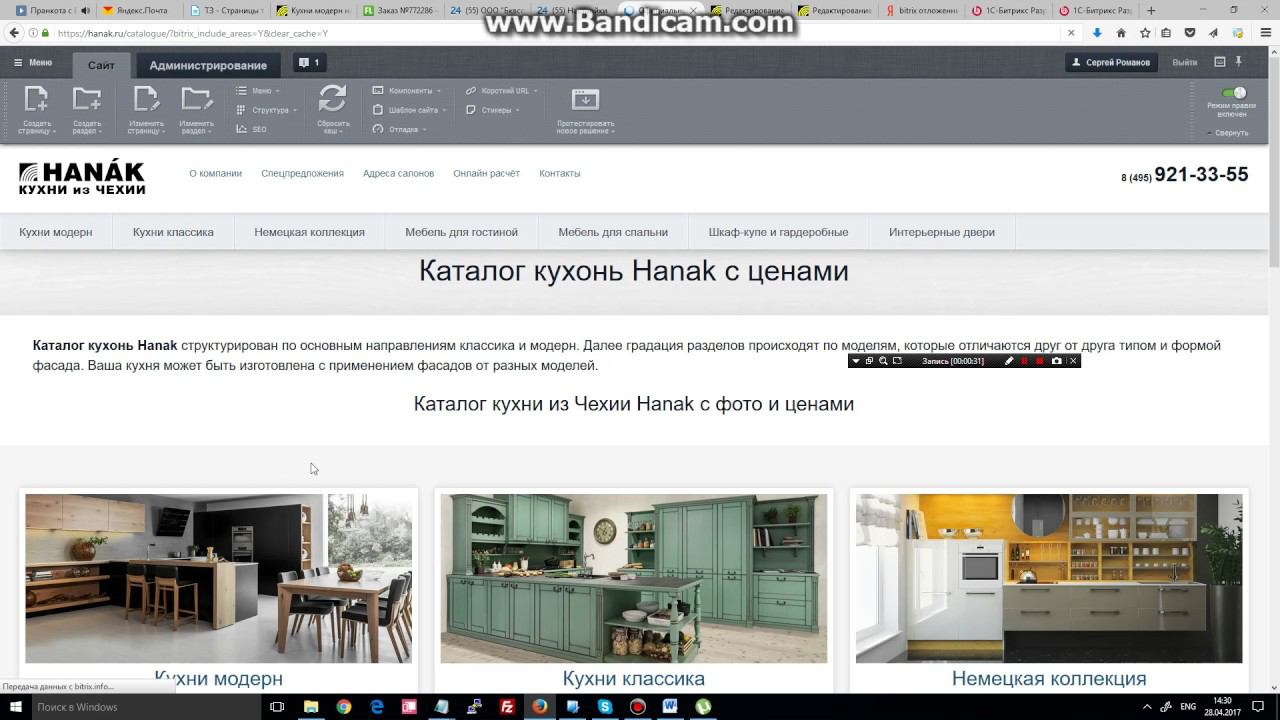Open the Мебель для гостиной menu item
This screenshot has width=1280, height=720.
(461, 232)
